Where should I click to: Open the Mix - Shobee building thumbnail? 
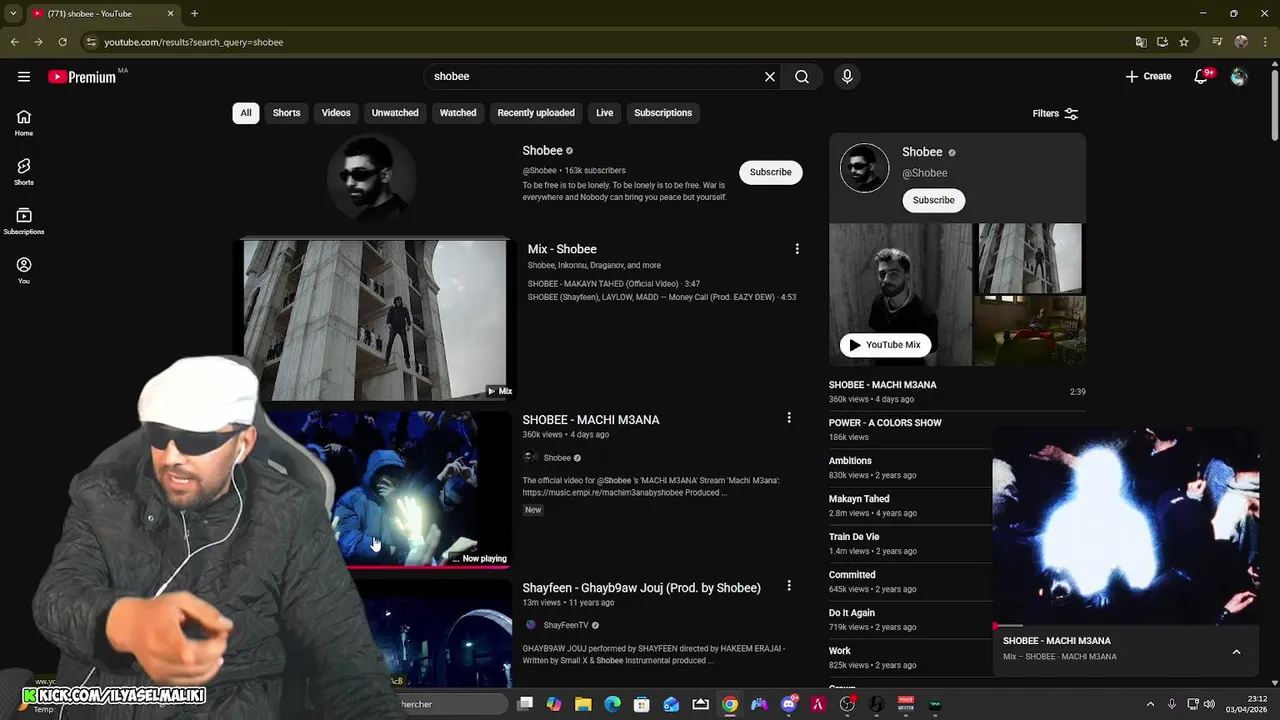(373, 319)
